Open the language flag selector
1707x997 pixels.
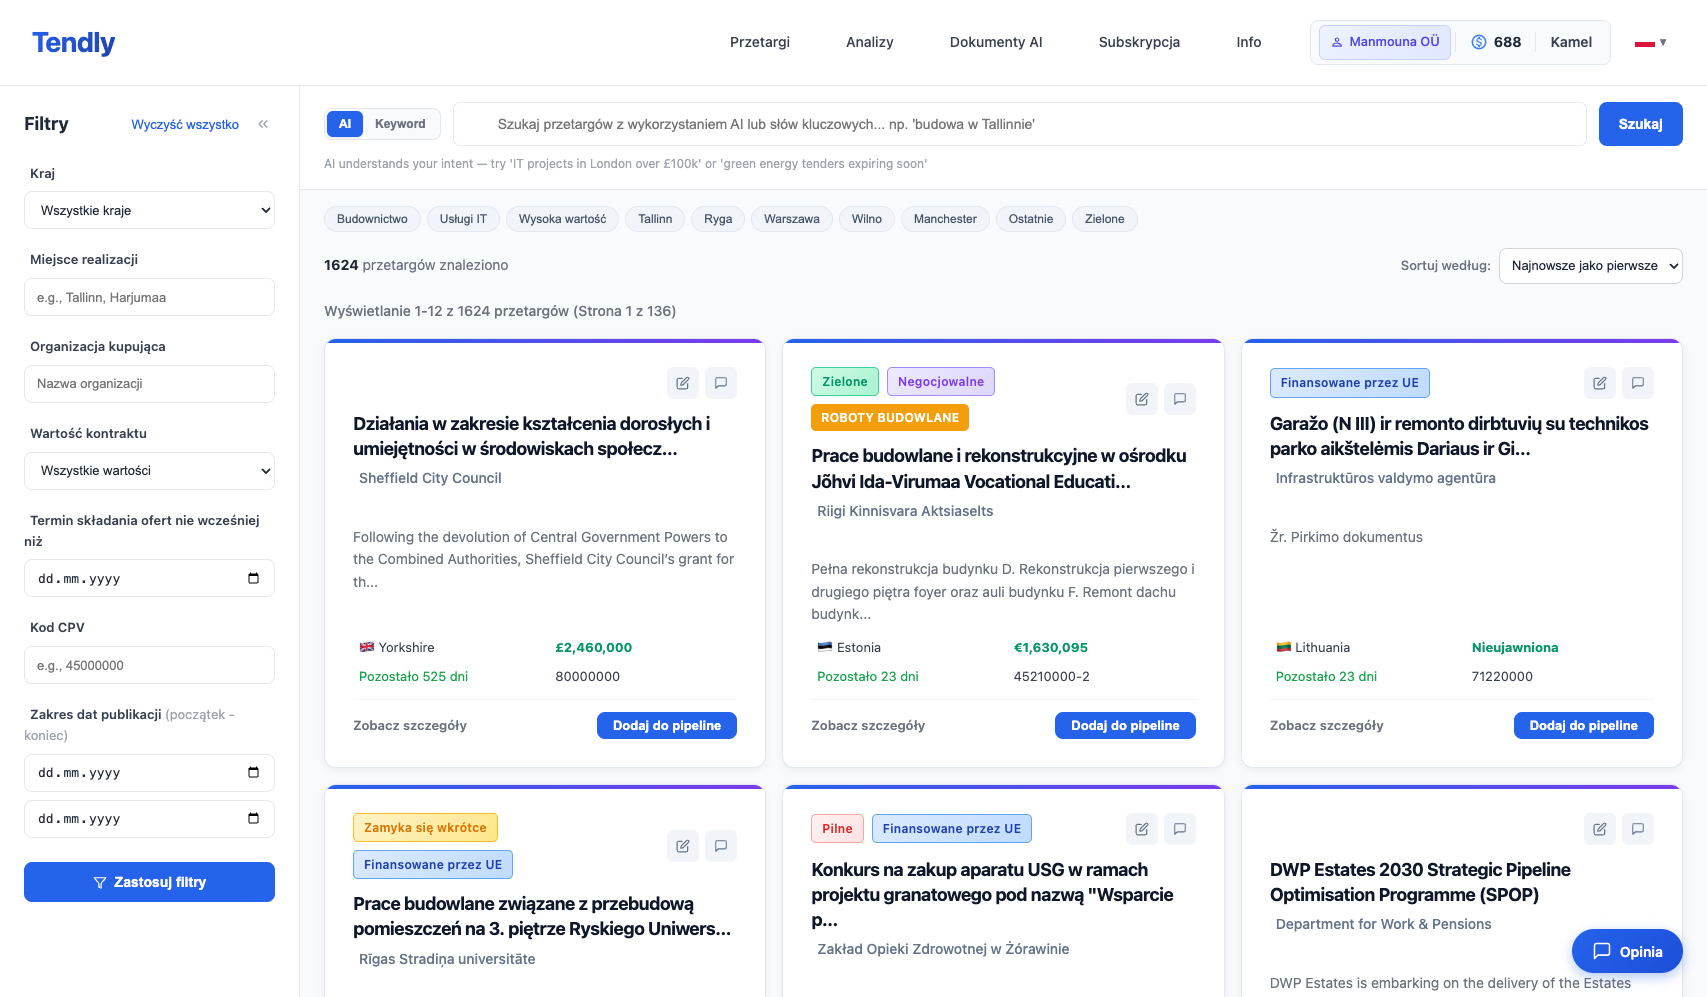tap(1650, 43)
